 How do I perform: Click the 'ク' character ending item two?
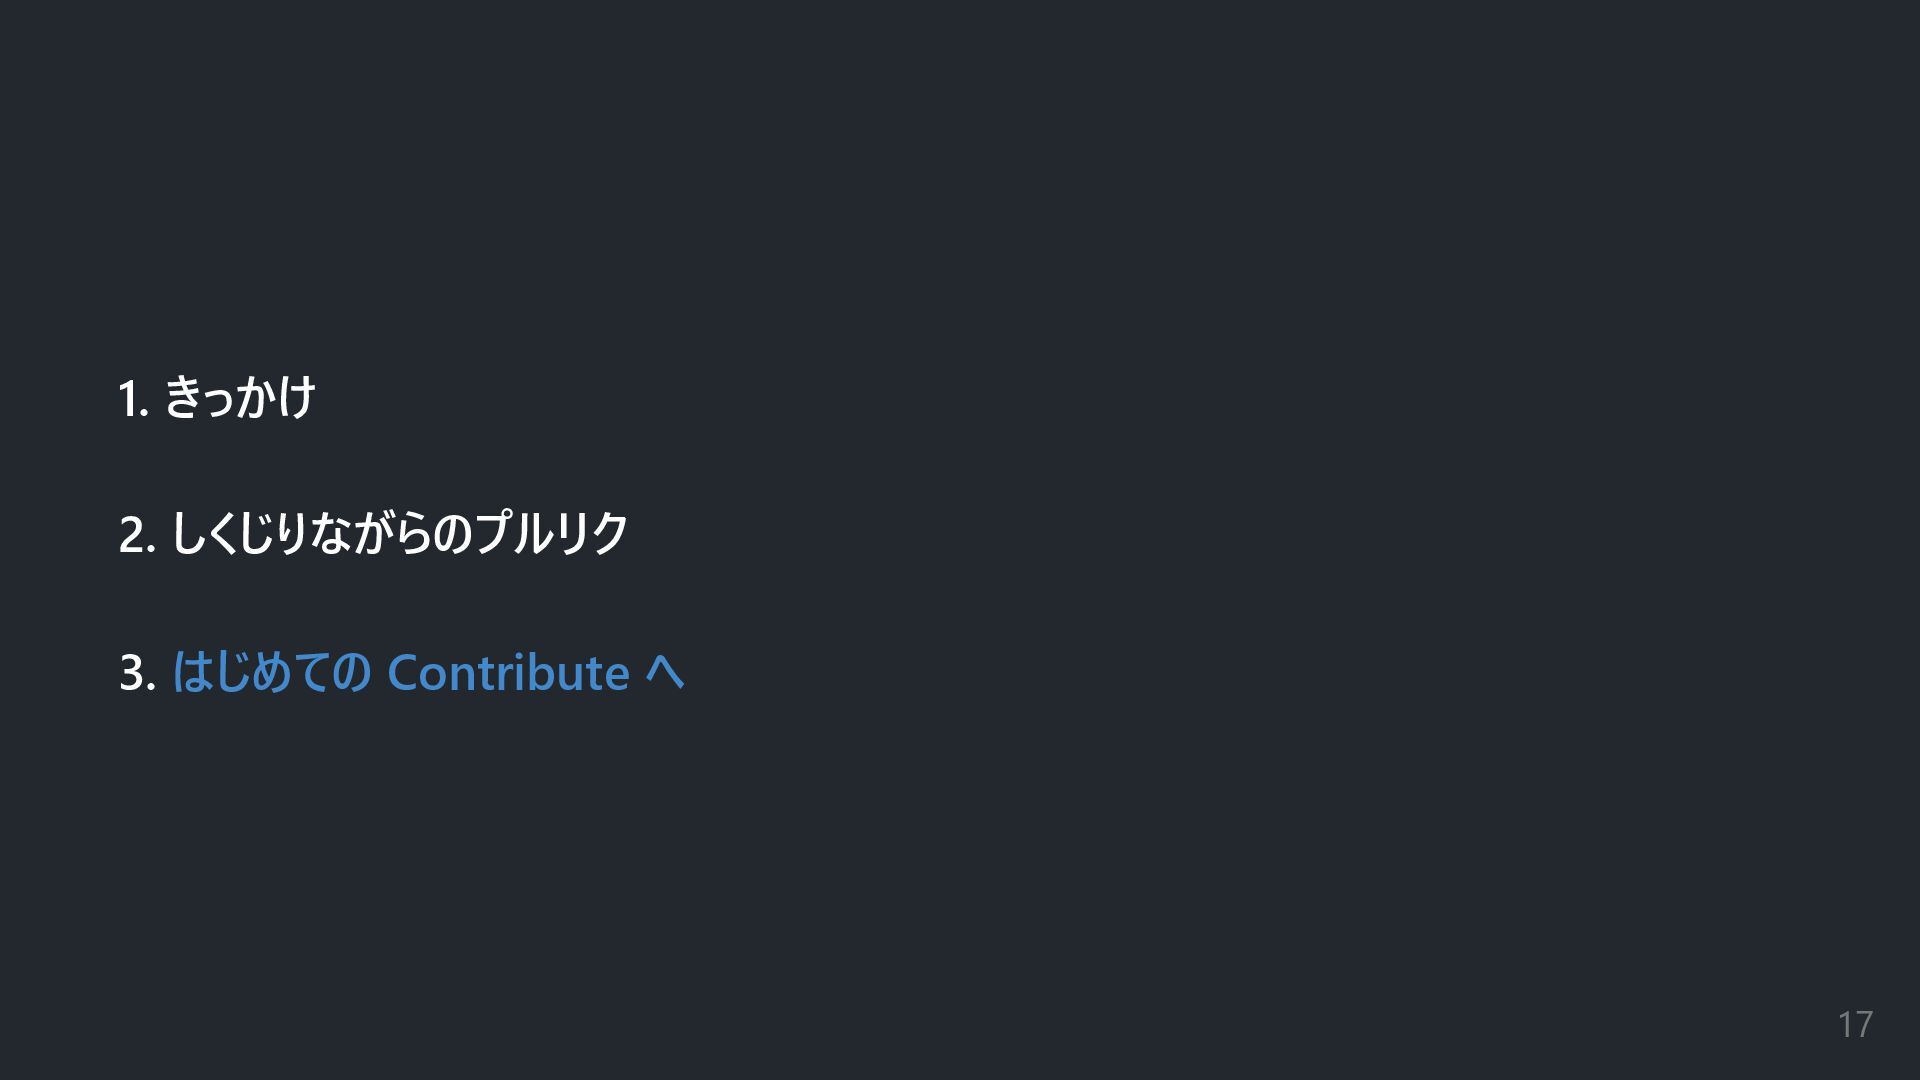(x=608, y=533)
